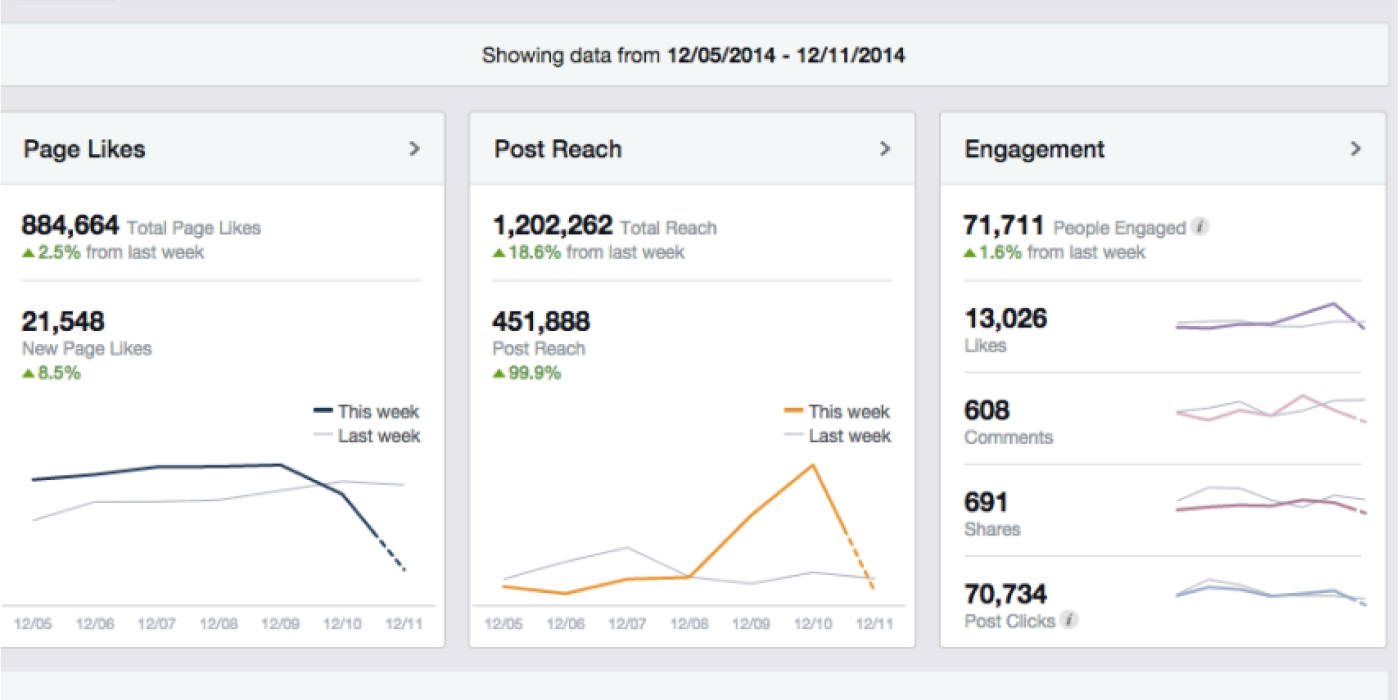
Task: Click New Page Likes label
Action: [x=87, y=349]
